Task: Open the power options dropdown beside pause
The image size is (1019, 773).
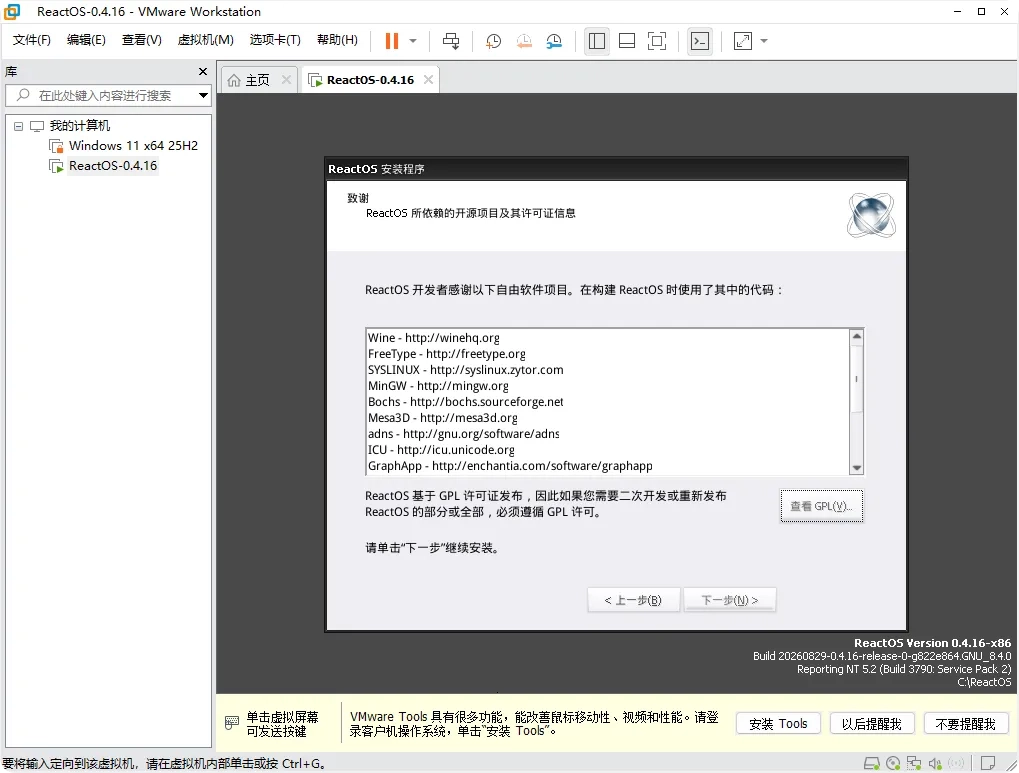Action: [x=413, y=41]
